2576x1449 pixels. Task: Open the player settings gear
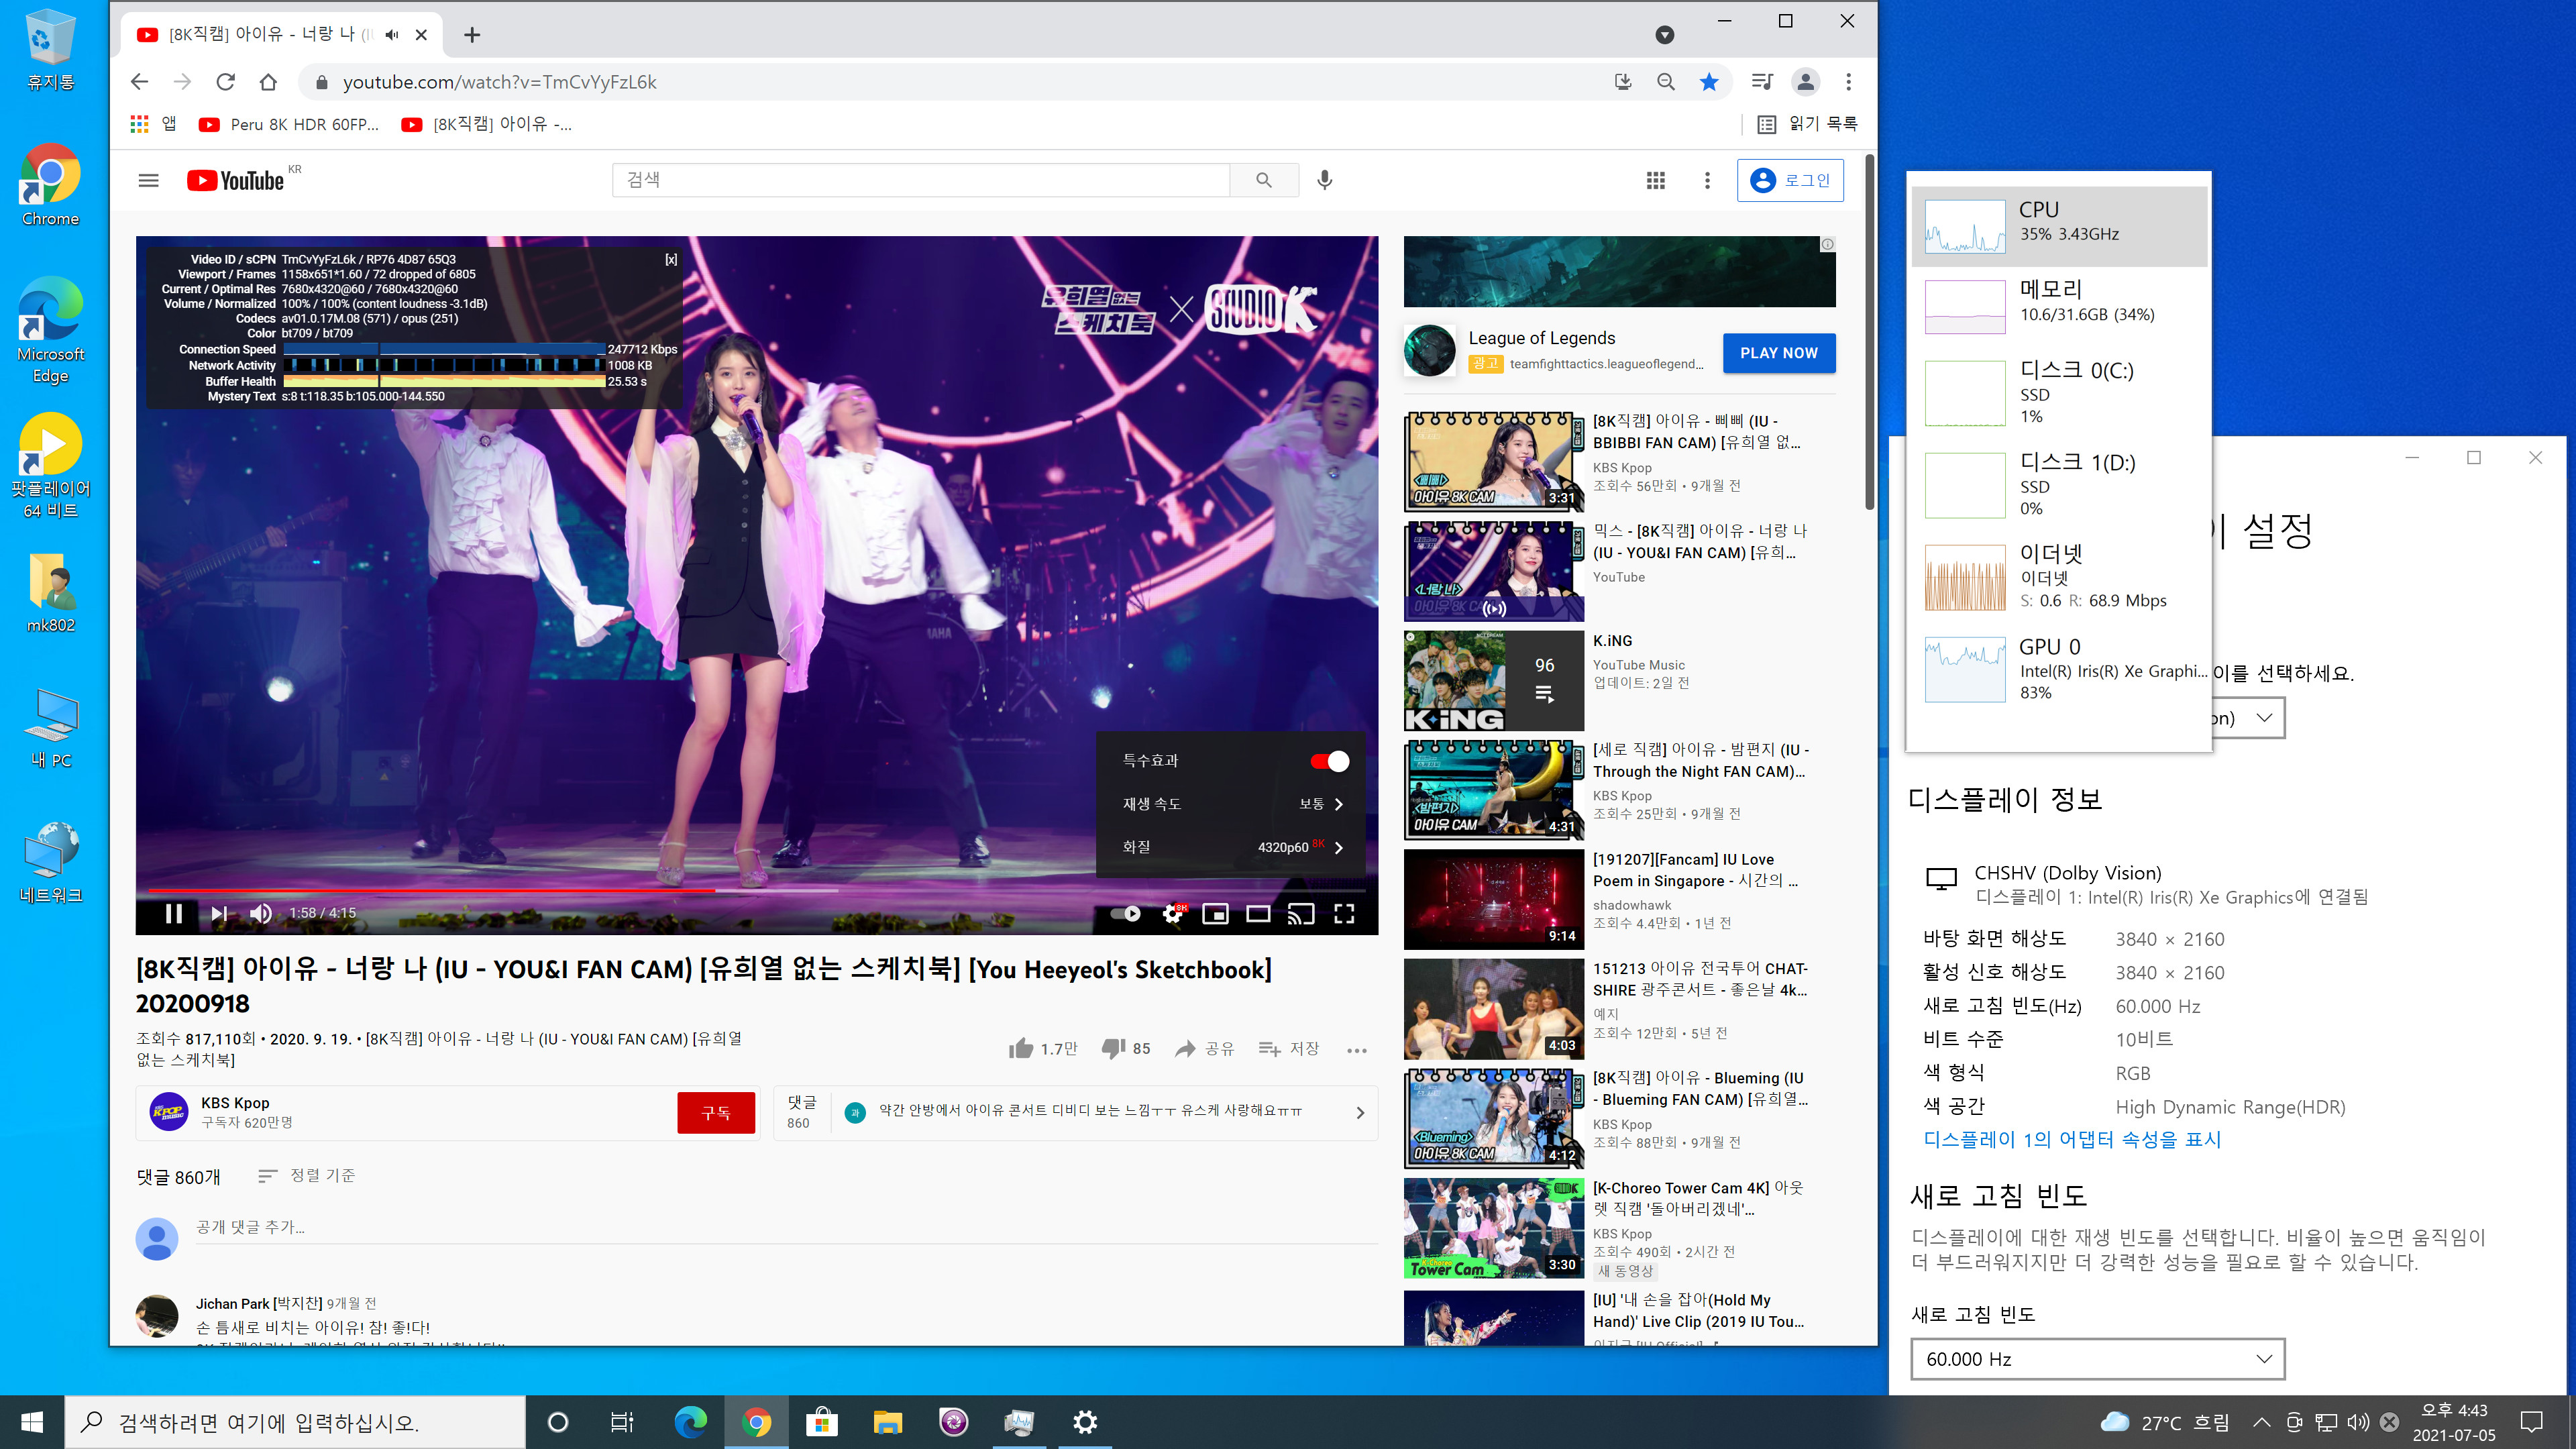point(1172,913)
